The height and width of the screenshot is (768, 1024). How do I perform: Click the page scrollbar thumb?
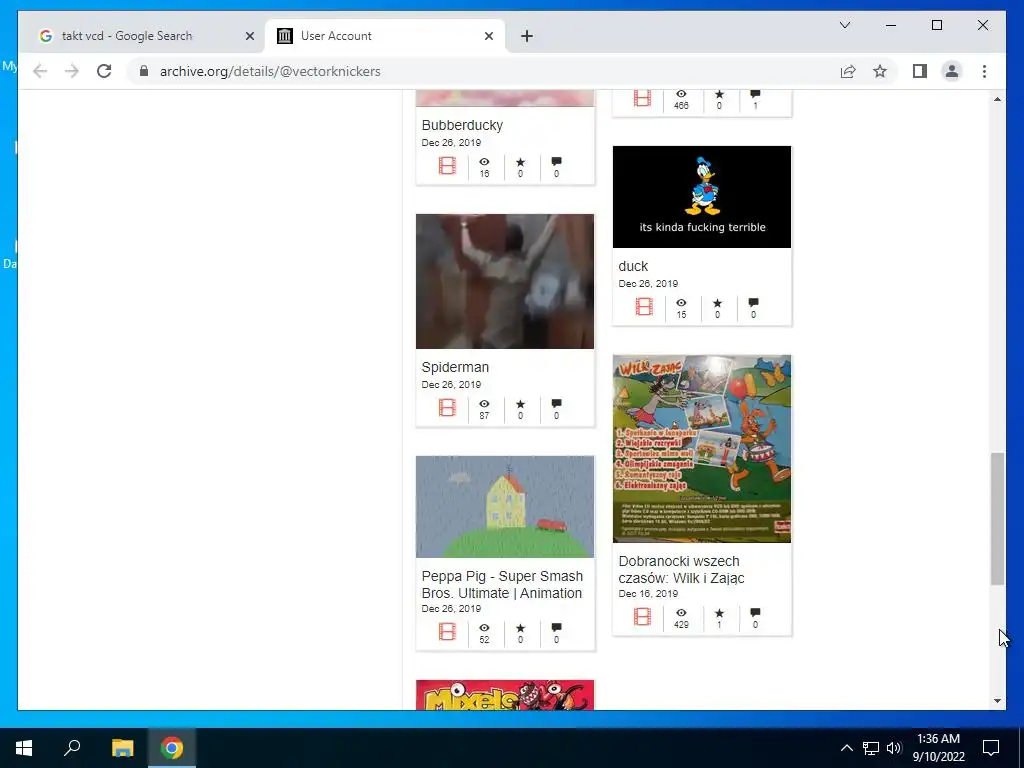click(x=997, y=519)
